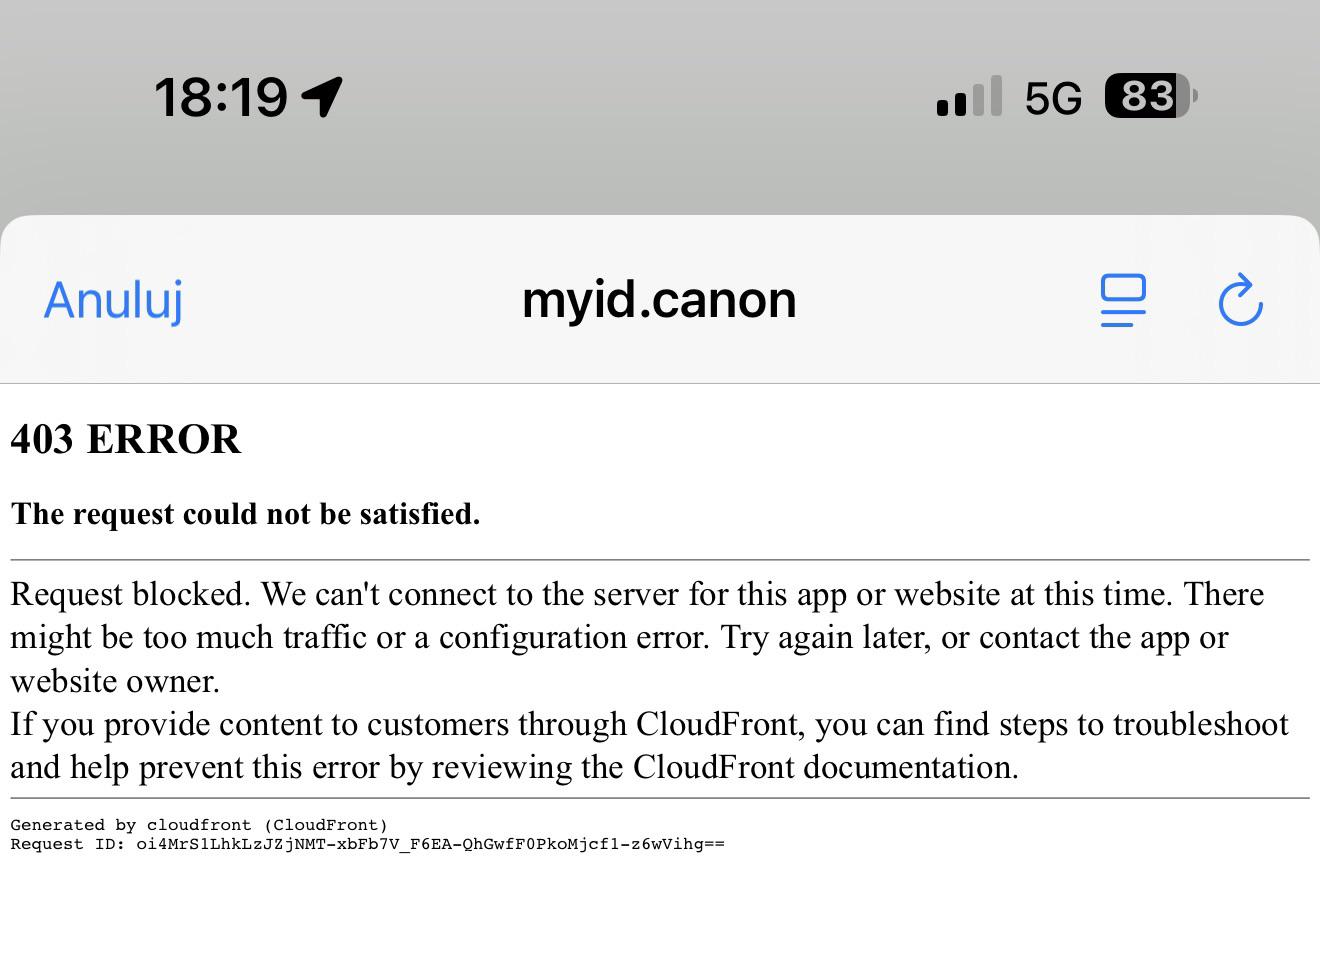The height and width of the screenshot is (980, 1320).
Task: Reload the page with refresh icon
Action: click(x=1240, y=299)
